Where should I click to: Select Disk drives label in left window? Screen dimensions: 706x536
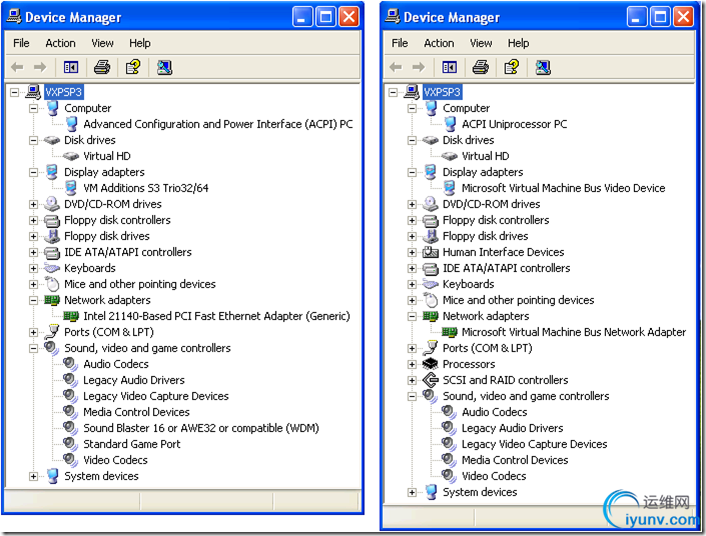tap(90, 140)
